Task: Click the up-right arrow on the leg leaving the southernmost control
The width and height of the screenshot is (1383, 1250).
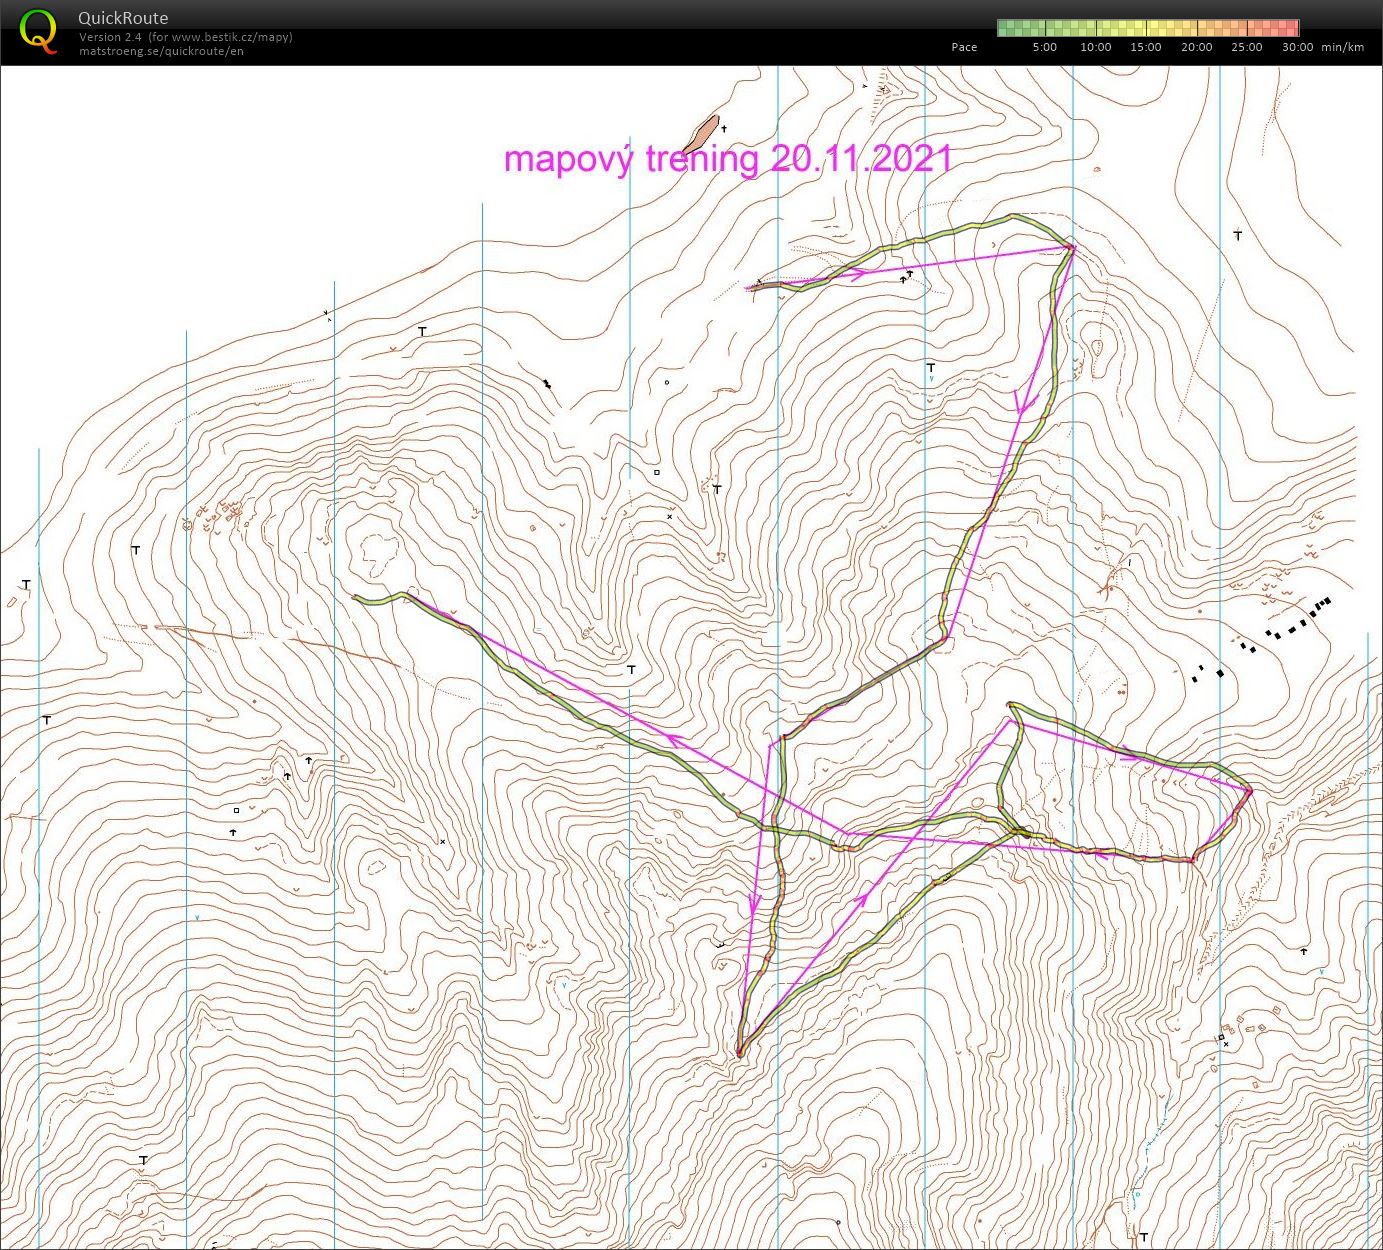Action: (x=860, y=903)
